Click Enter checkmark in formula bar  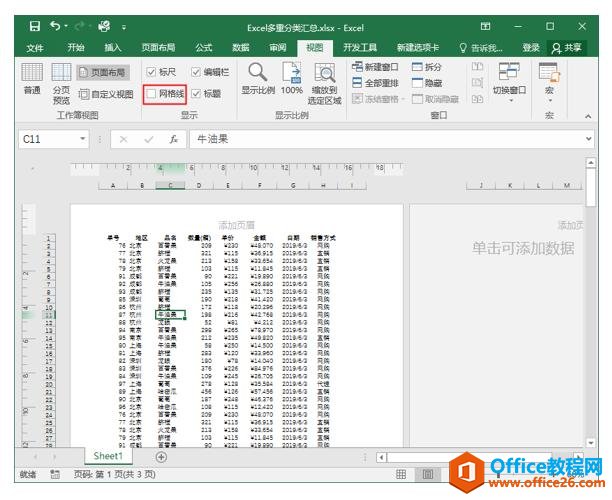(148, 139)
